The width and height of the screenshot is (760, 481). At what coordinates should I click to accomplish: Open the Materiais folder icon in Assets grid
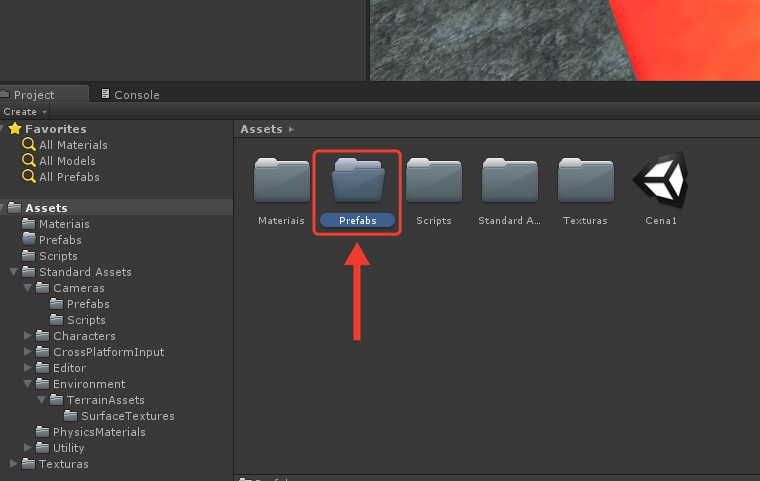pyautogui.click(x=282, y=180)
